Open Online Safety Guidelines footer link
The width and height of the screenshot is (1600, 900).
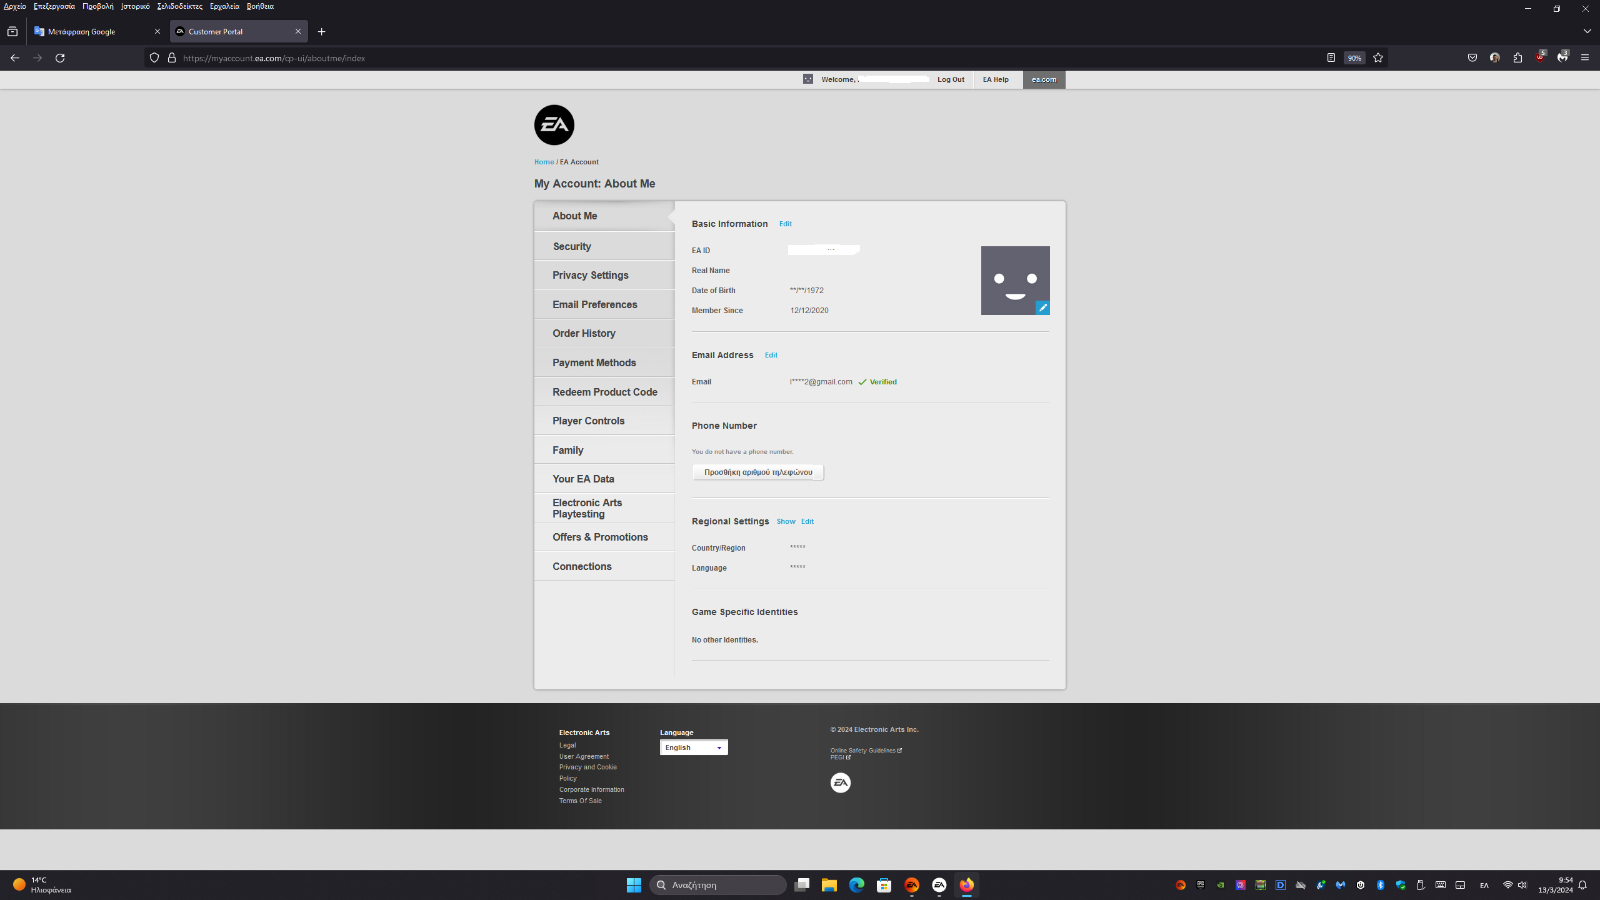(866, 750)
